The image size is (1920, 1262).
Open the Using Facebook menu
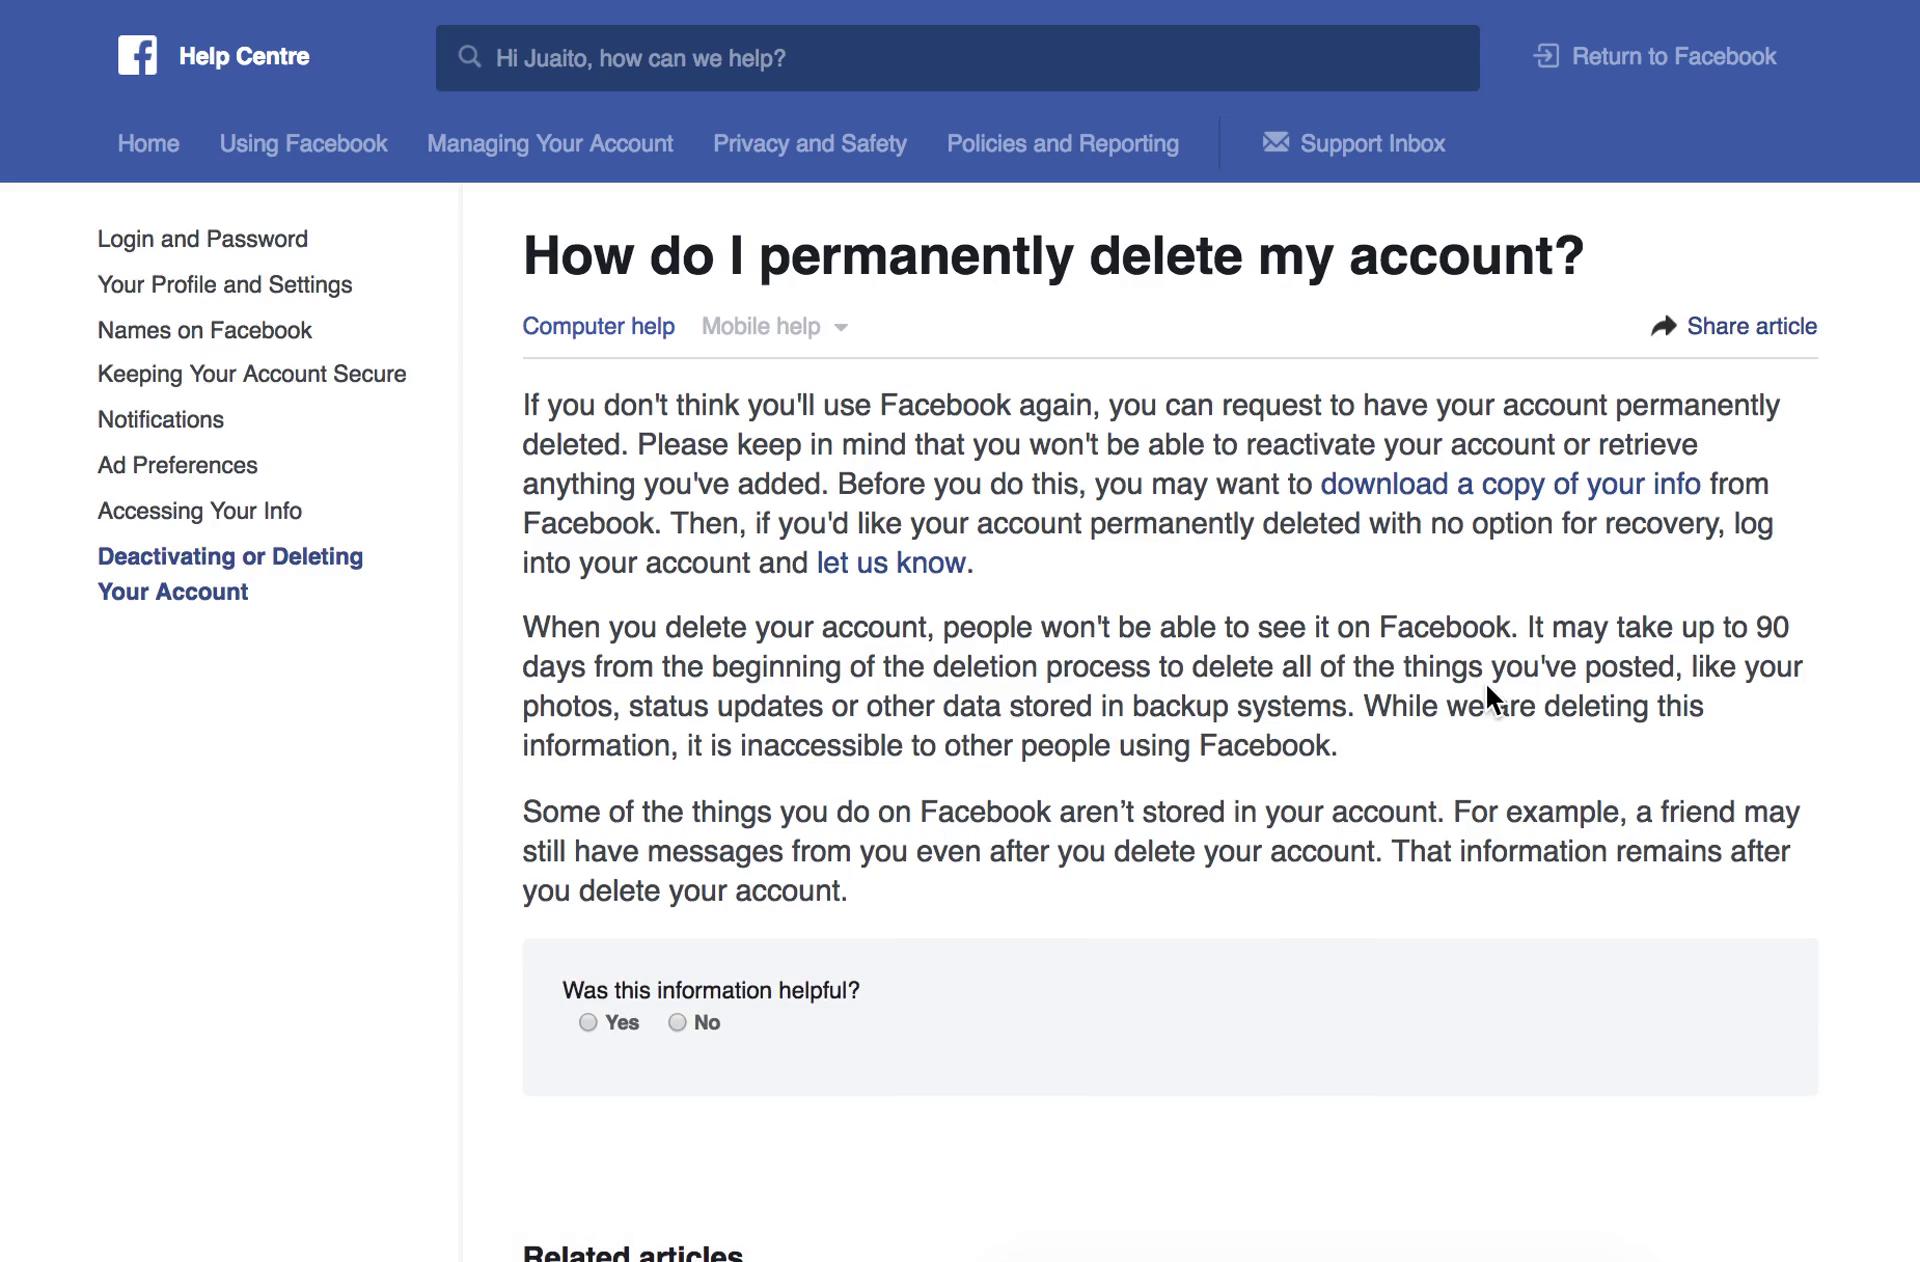[x=303, y=143]
